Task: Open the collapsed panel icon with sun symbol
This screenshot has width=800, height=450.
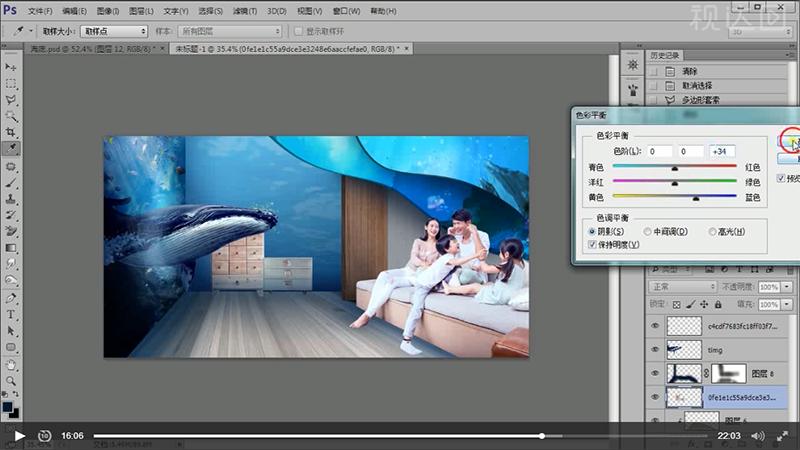Action: (x=633, y=65)
